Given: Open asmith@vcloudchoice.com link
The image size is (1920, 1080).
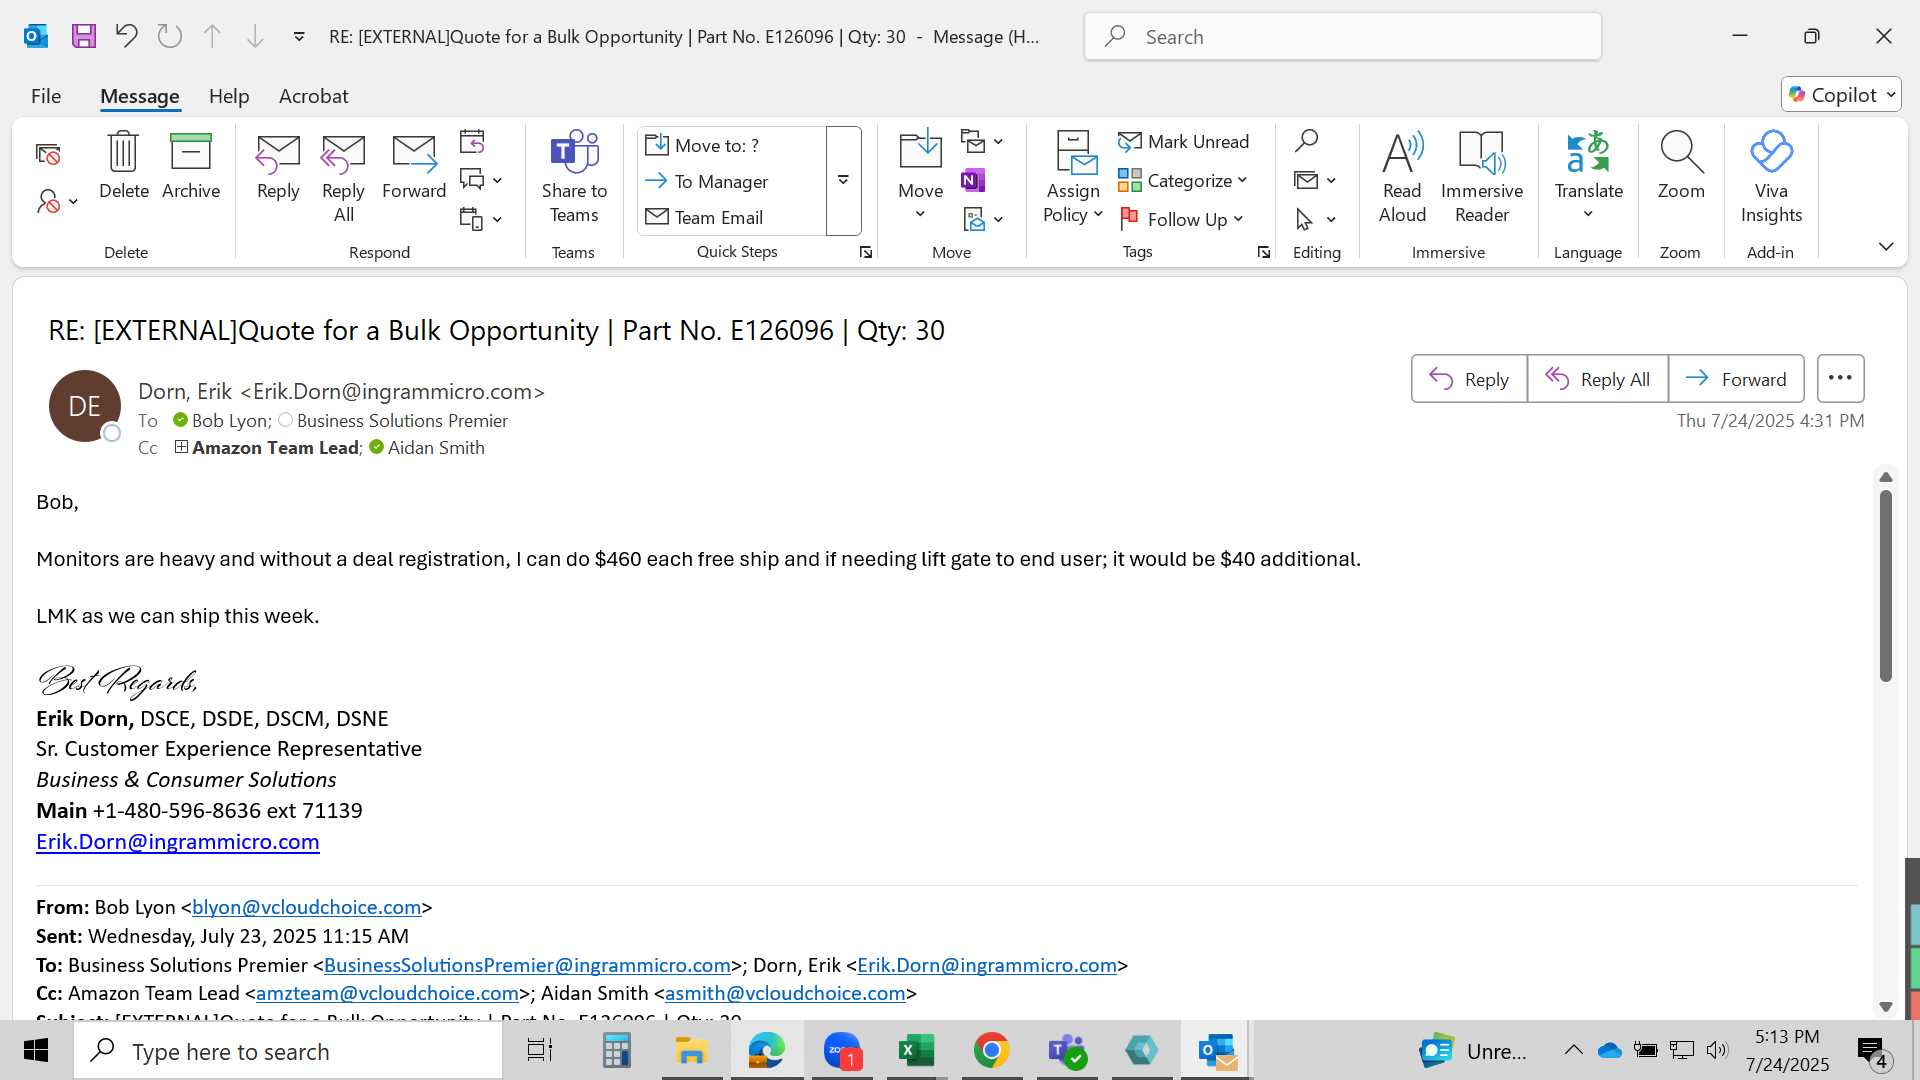Looking at the screenshot, I should coord(785,993).
